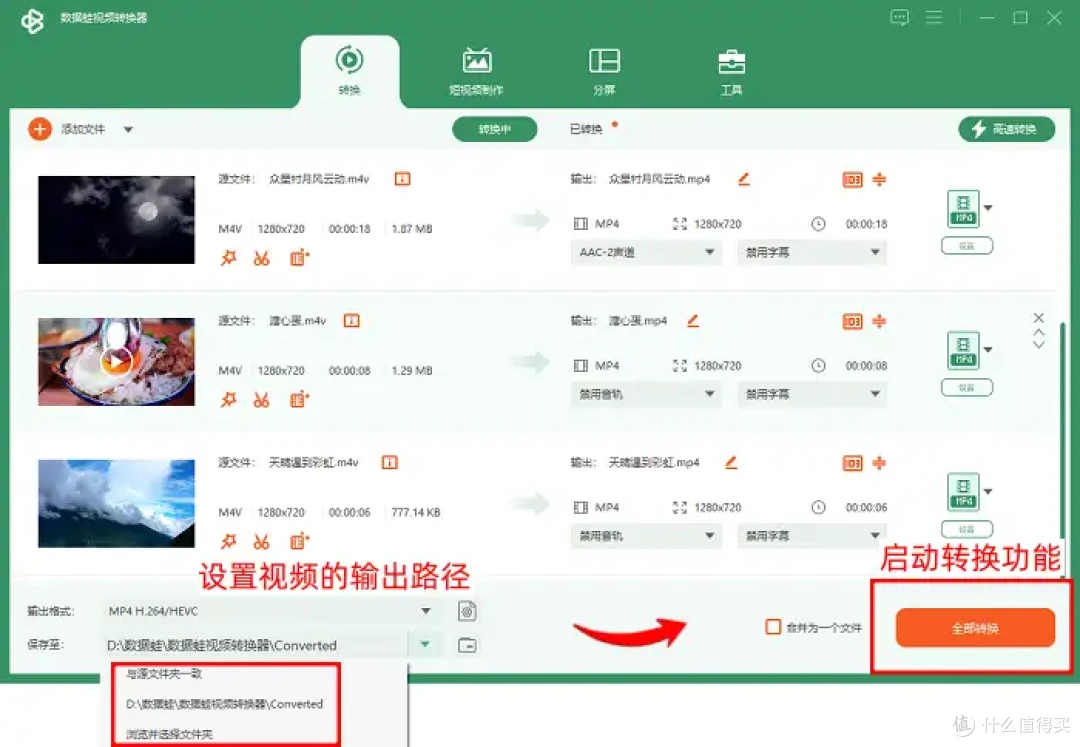1080x747 pixels.
Task: Rename output of the 00:00:18 video with pencil
Action: [743, 179]
